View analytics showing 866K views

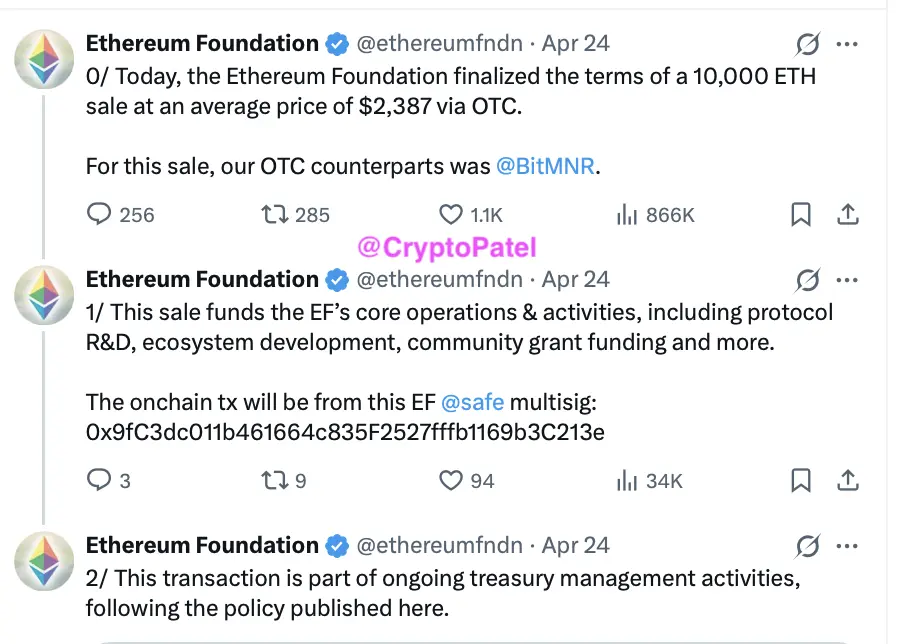pos(627,215)
